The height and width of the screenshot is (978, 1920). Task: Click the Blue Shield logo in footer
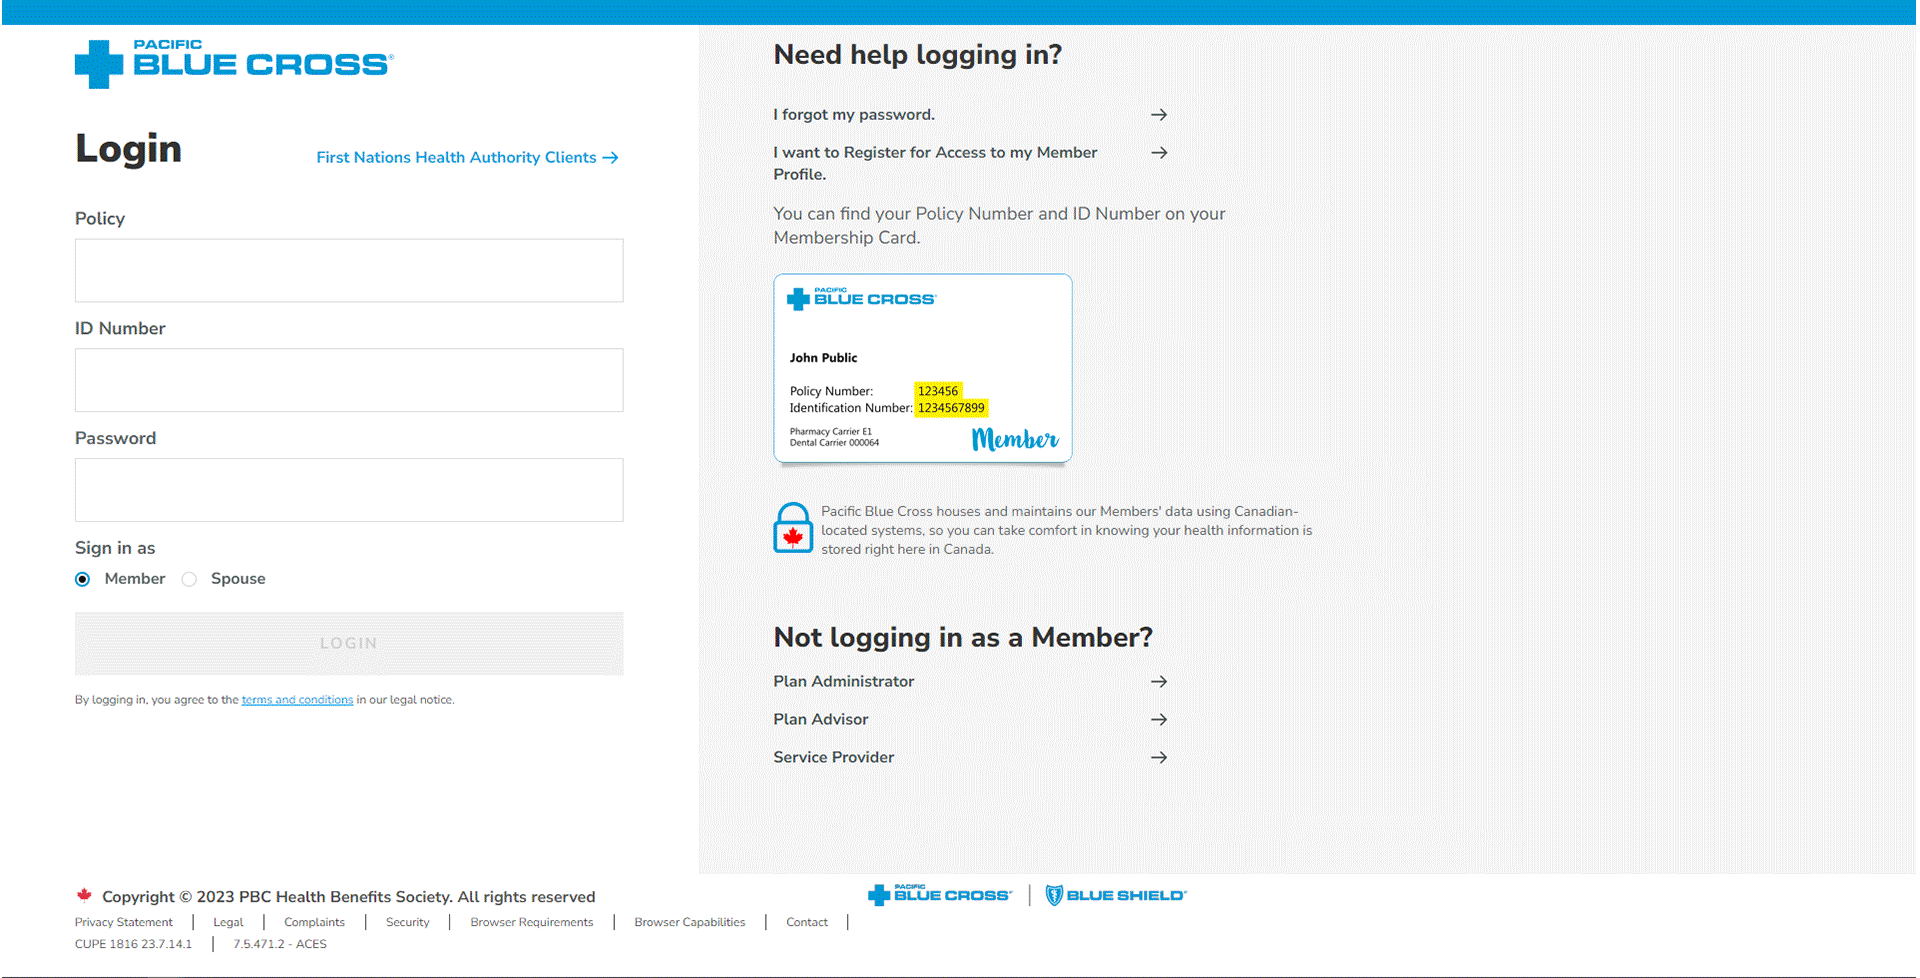(1115, 895)
